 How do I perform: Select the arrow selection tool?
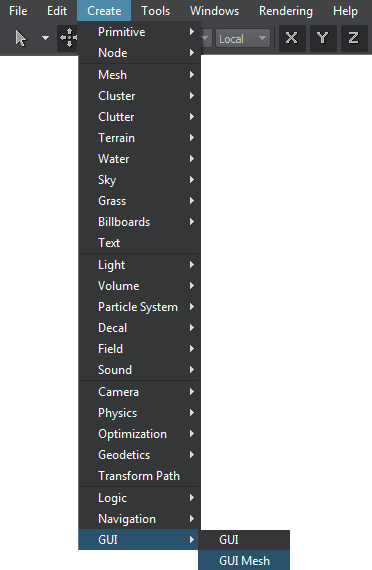tap(21, 38)
